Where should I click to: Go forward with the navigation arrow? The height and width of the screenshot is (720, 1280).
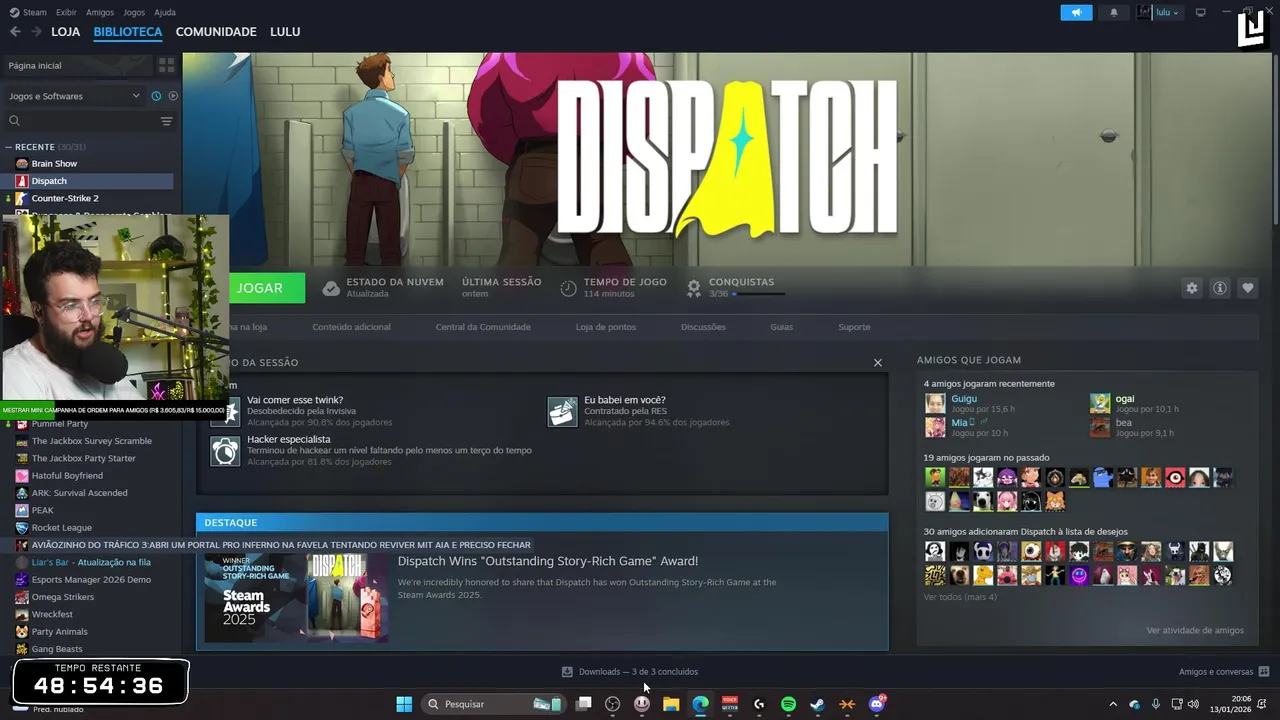36,32
